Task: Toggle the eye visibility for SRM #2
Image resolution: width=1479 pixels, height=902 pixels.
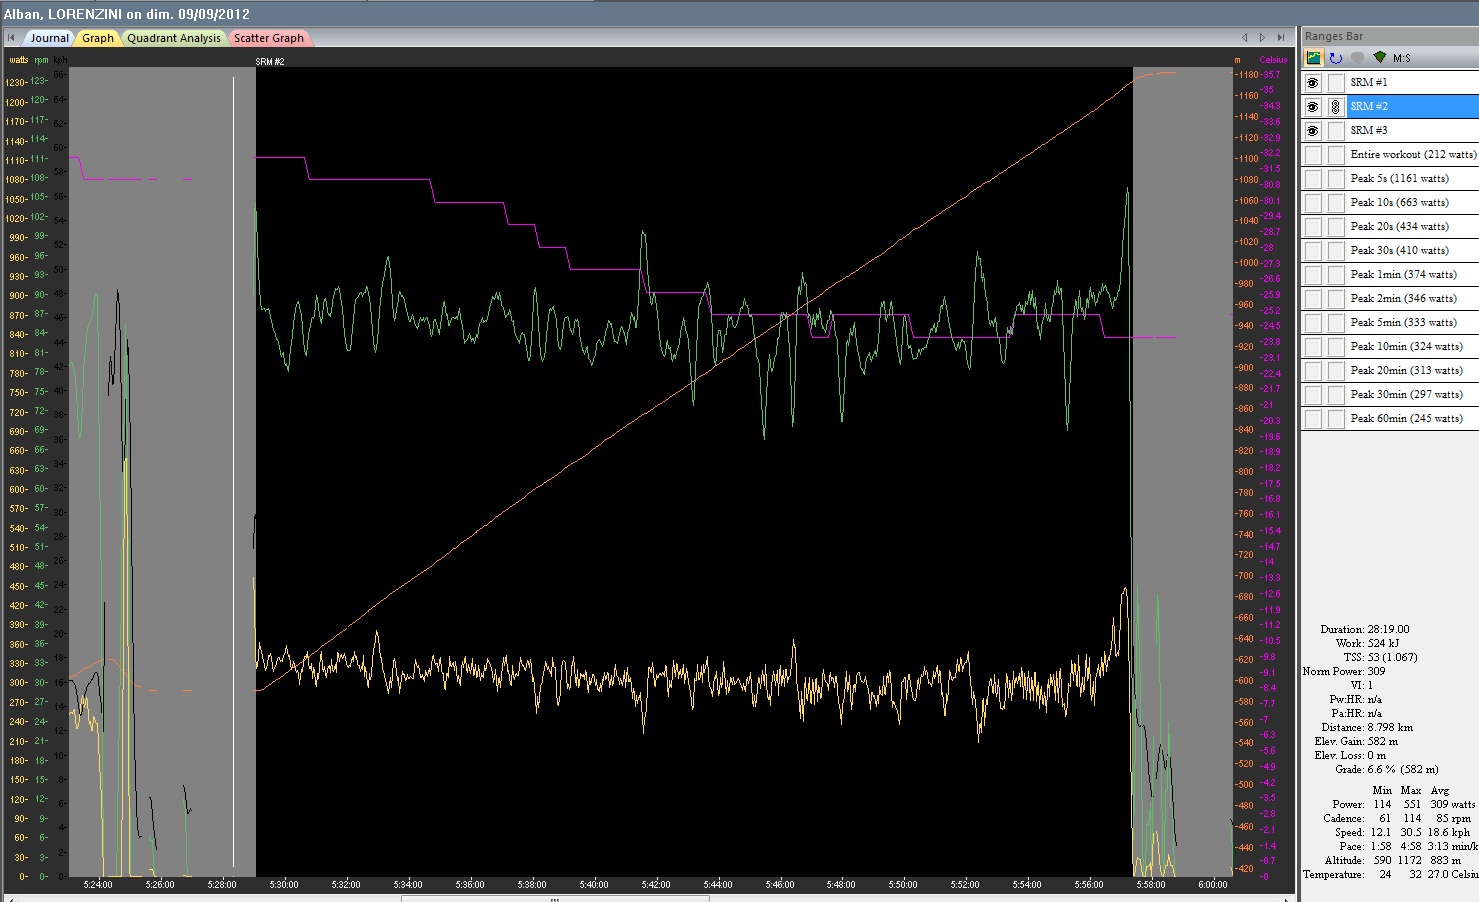Action: pyautogui.click(x=1313, y=106)
